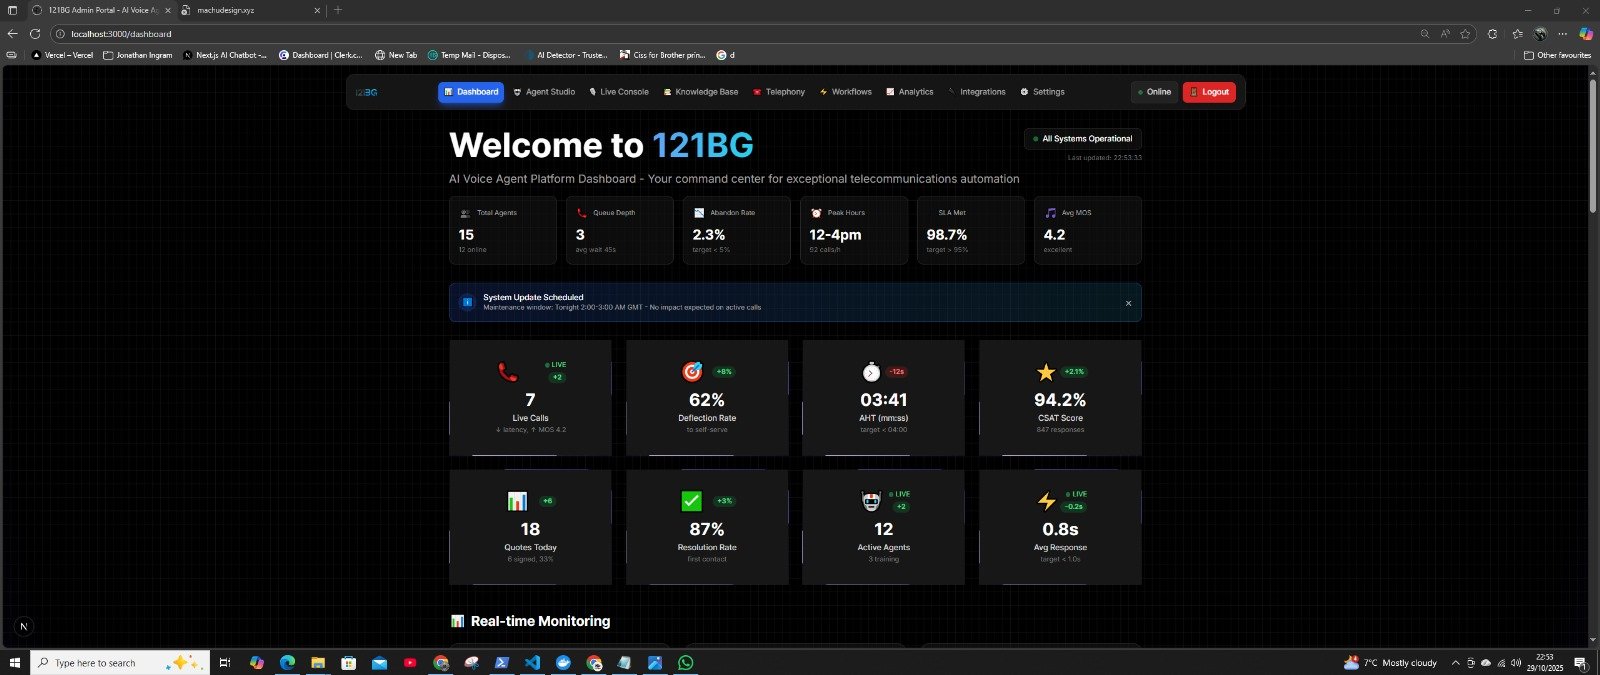Open File Explorer from the taskbar
1600x675 pixels.
(317, 663)
